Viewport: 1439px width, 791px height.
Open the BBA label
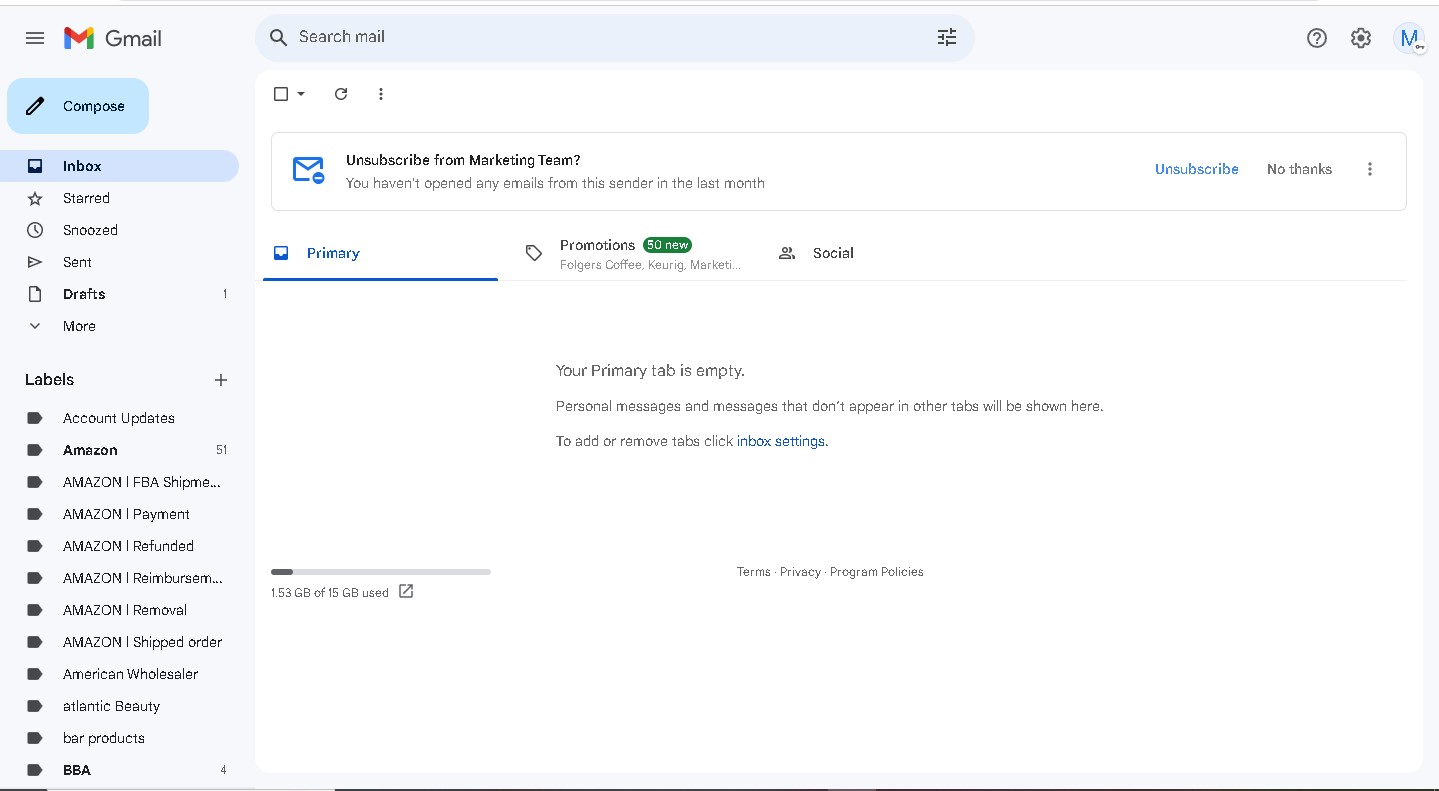(x=119, y=770)
